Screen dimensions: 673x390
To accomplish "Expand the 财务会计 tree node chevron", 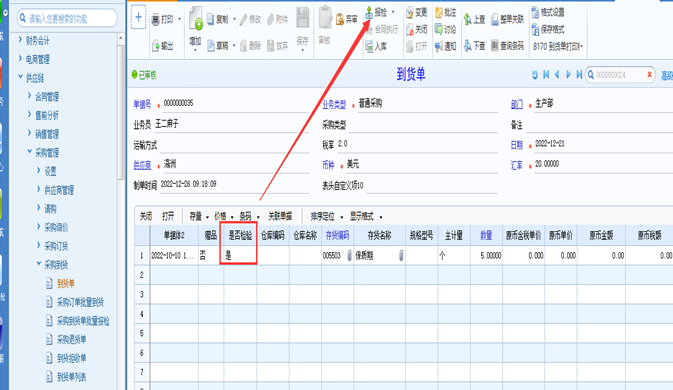I will click(x=20, y=40).
